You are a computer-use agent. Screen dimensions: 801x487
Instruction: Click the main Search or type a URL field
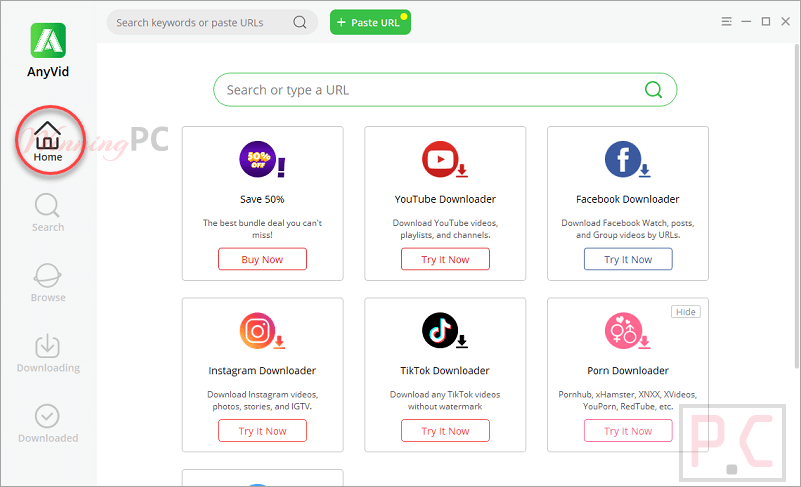point(445,90)
